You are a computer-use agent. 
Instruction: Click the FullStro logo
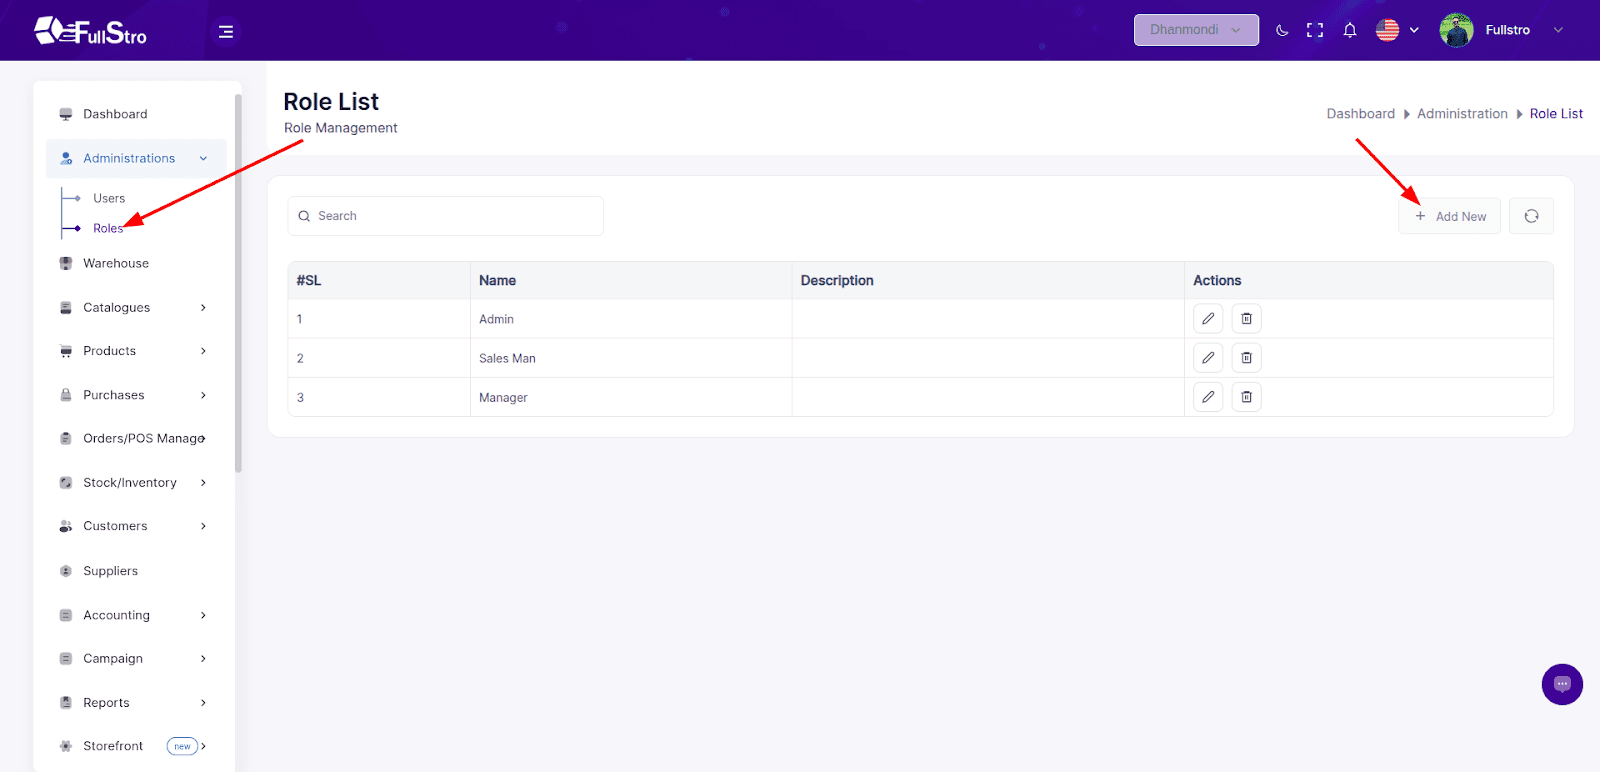(90, 31)
